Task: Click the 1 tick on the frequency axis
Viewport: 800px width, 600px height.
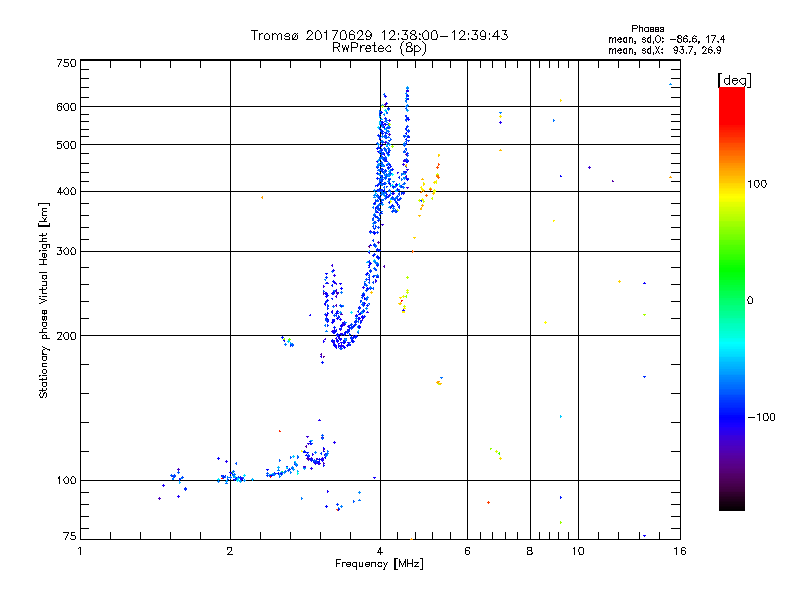Action: pos(80,551)
